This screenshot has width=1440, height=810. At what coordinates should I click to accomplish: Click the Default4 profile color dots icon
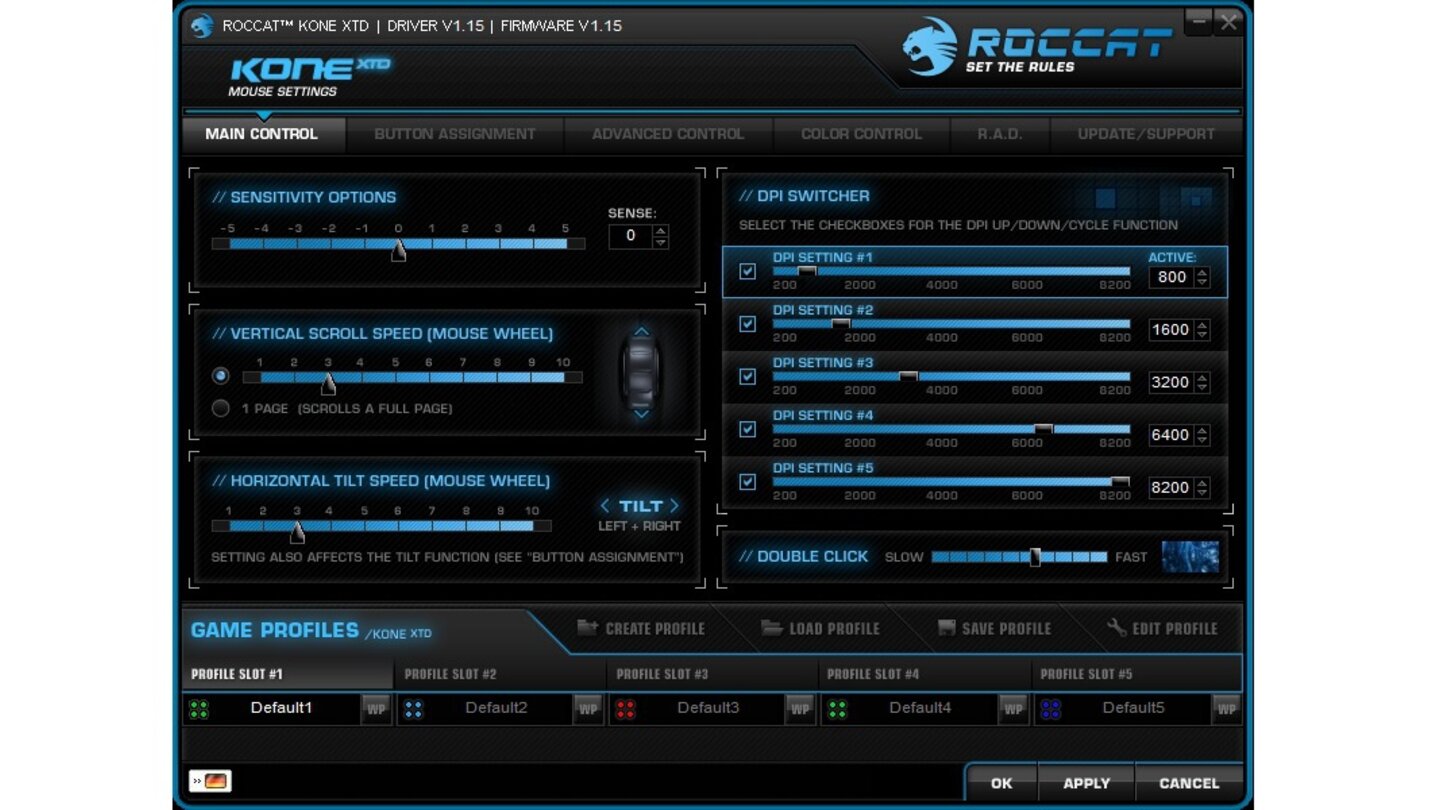click(x=837, y=709)
